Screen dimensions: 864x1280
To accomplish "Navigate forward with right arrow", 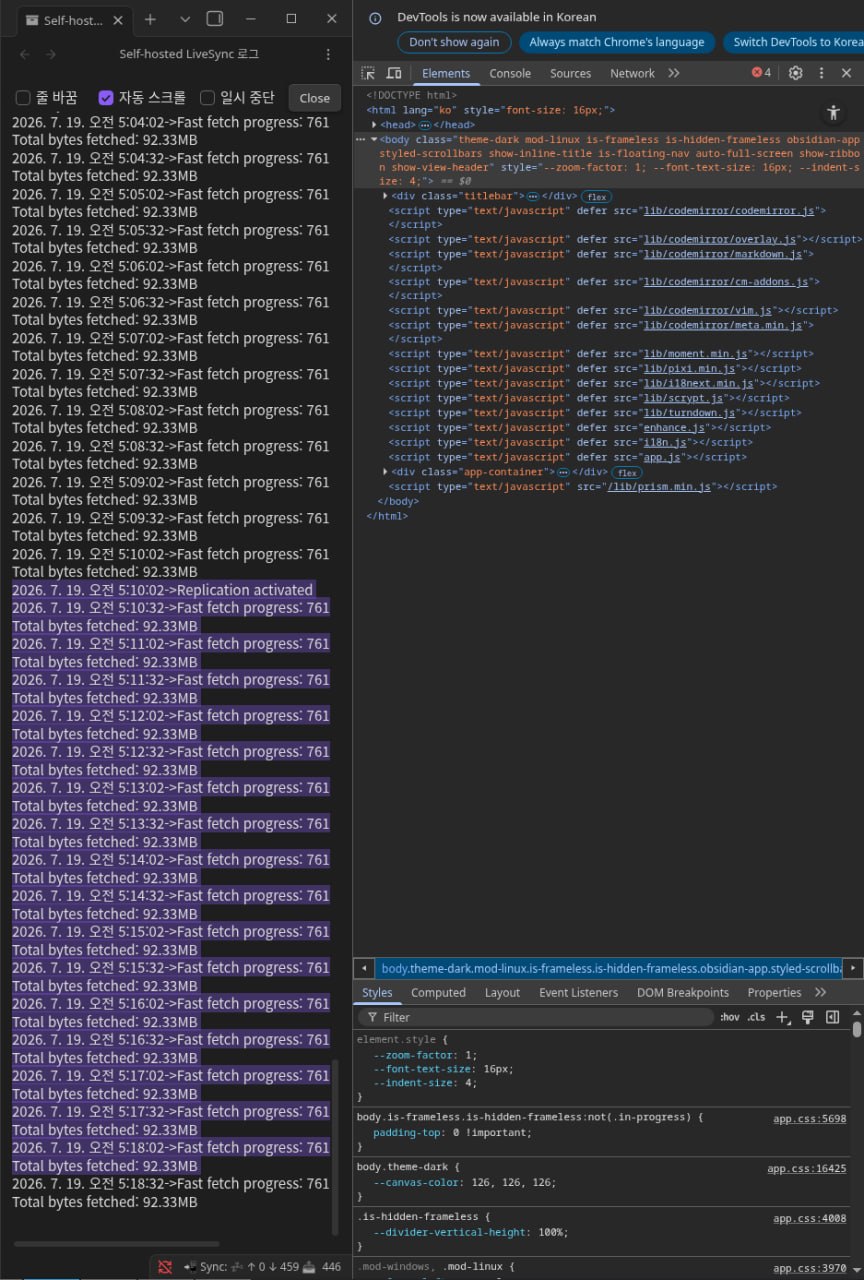I will (51, 54).
